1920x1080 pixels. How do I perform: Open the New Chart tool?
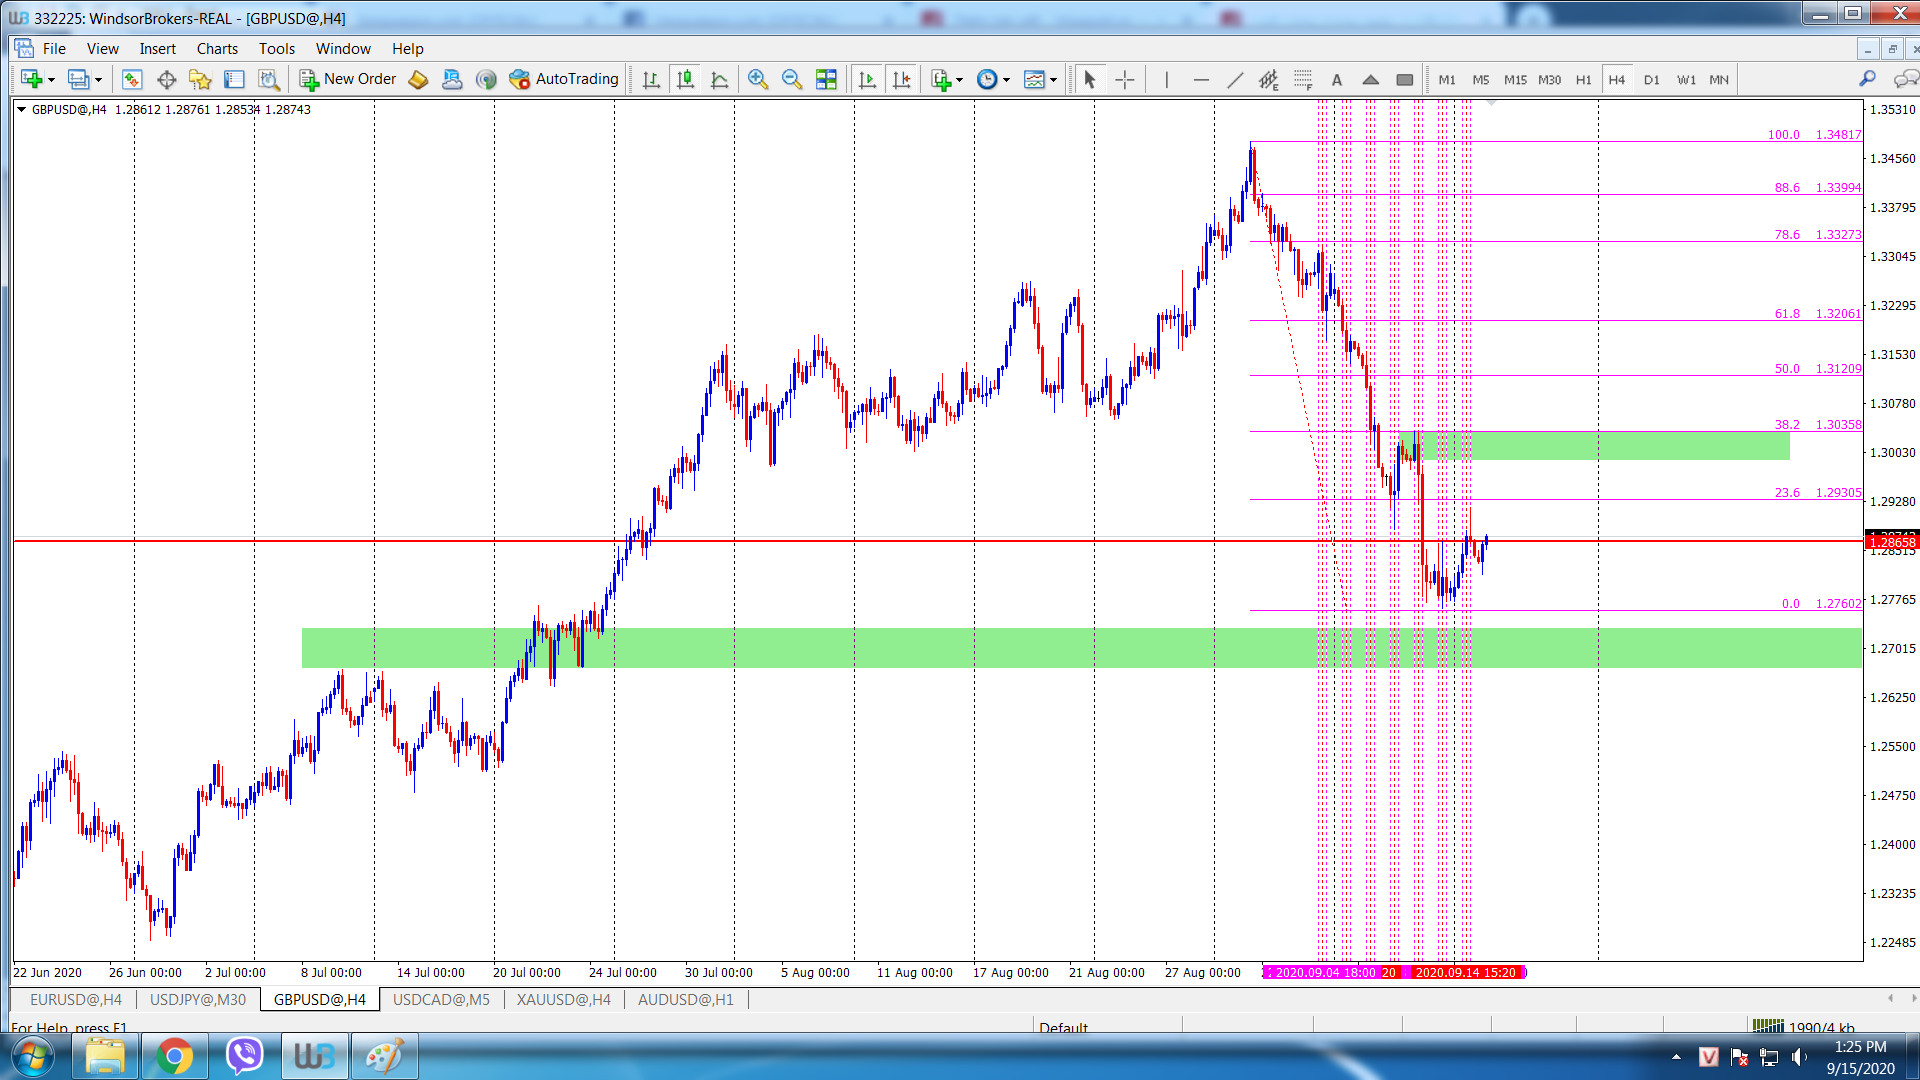tap(31, 79)
